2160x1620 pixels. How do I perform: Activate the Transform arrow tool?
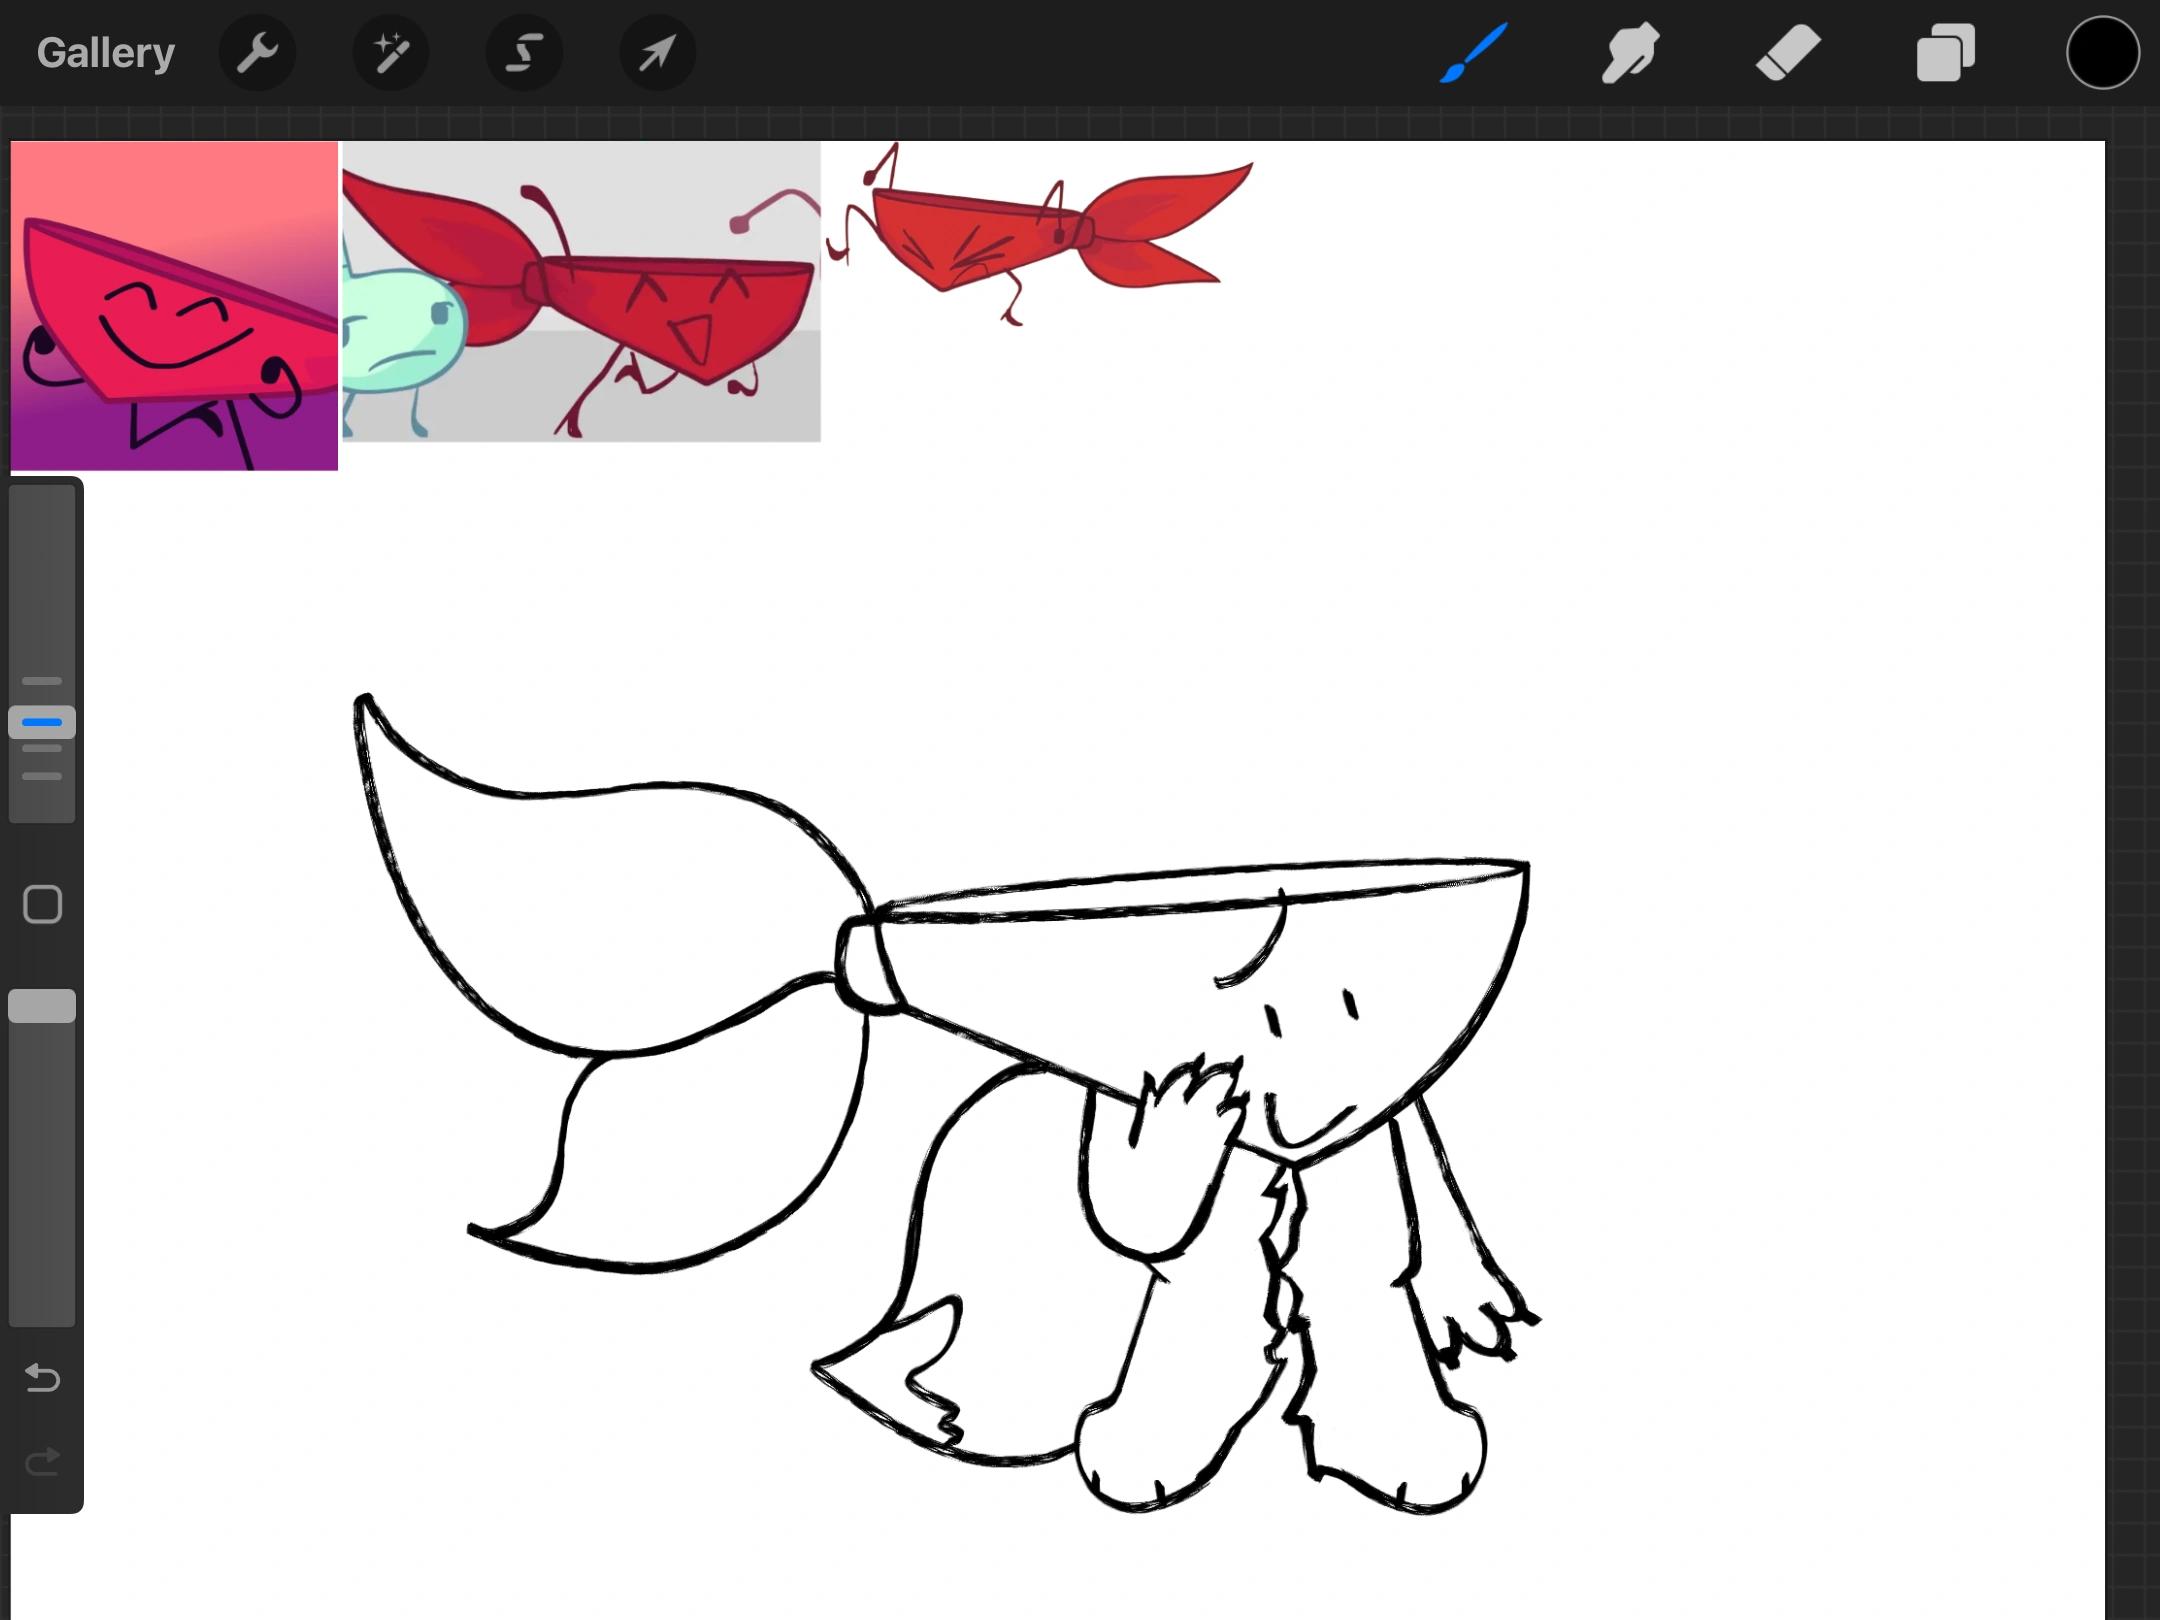tap(657, 52)
